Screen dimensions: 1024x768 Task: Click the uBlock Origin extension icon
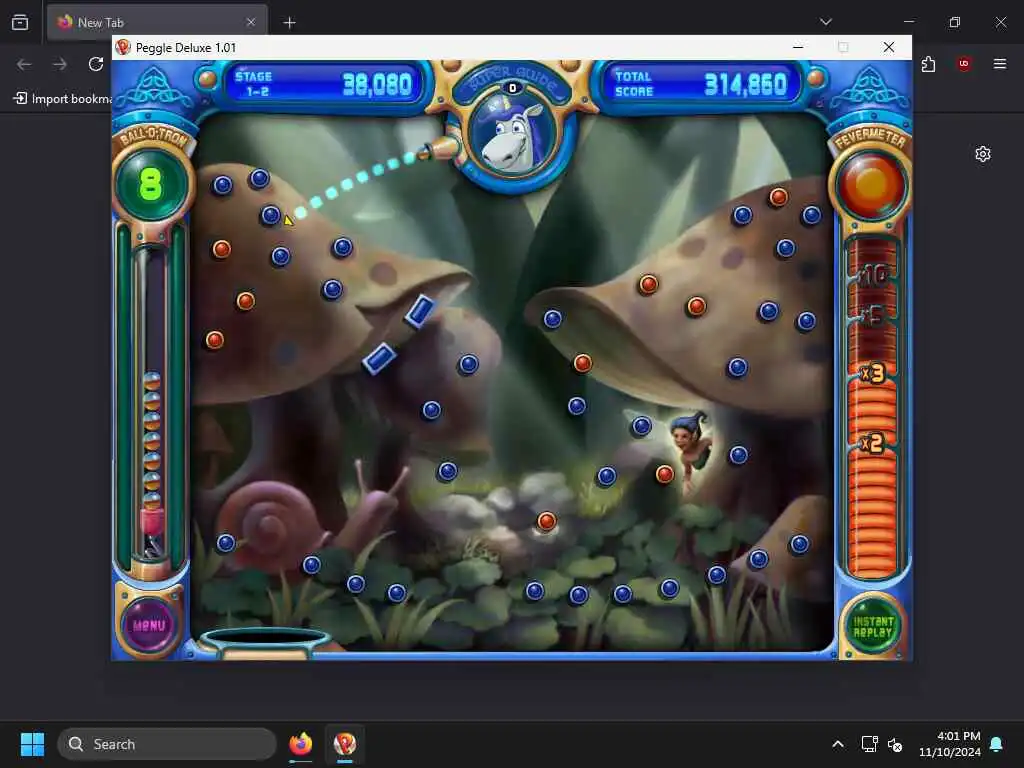964,64
